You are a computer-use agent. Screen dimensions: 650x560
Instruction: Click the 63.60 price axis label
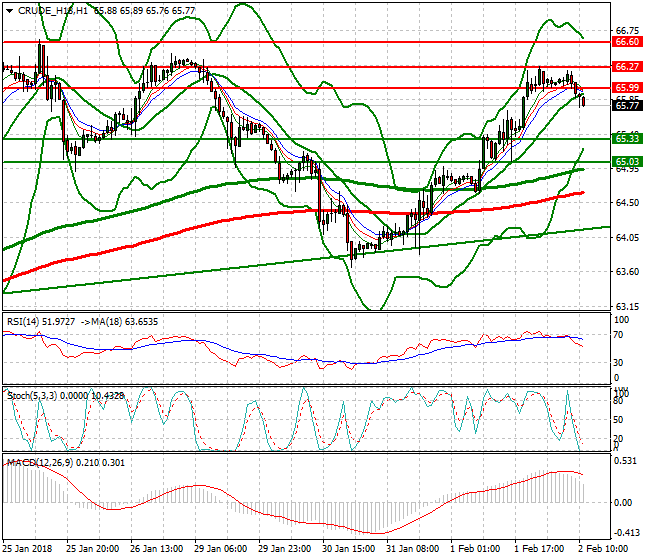[627, 272]
